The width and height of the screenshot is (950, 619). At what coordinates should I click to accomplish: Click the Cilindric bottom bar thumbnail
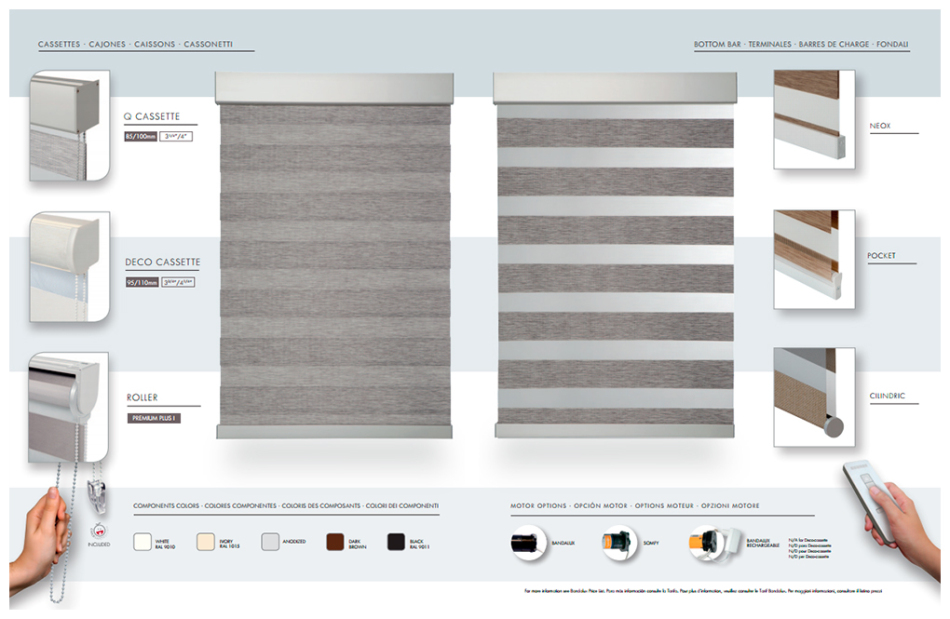pyautogui.click(x=814, y=396)
